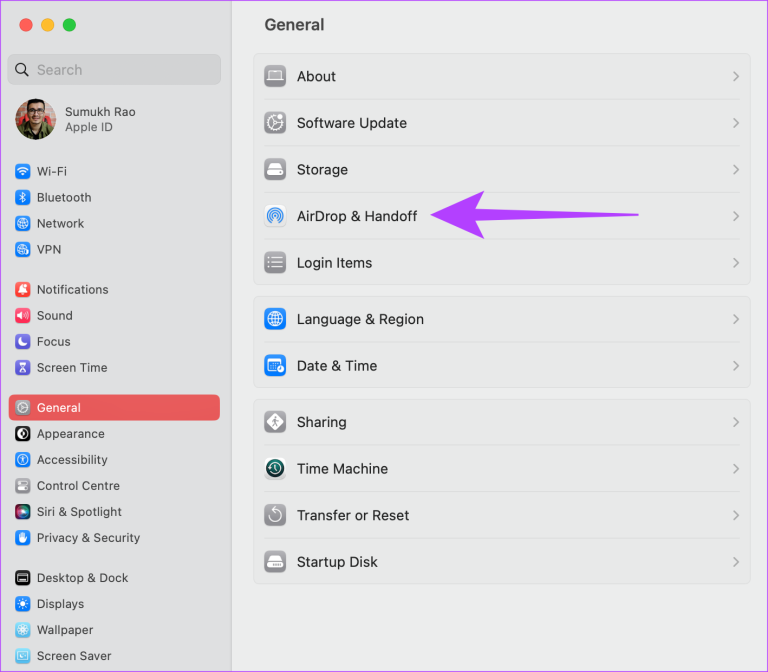
Task: Open the Startup Disk label
Action: pos(337,561)
